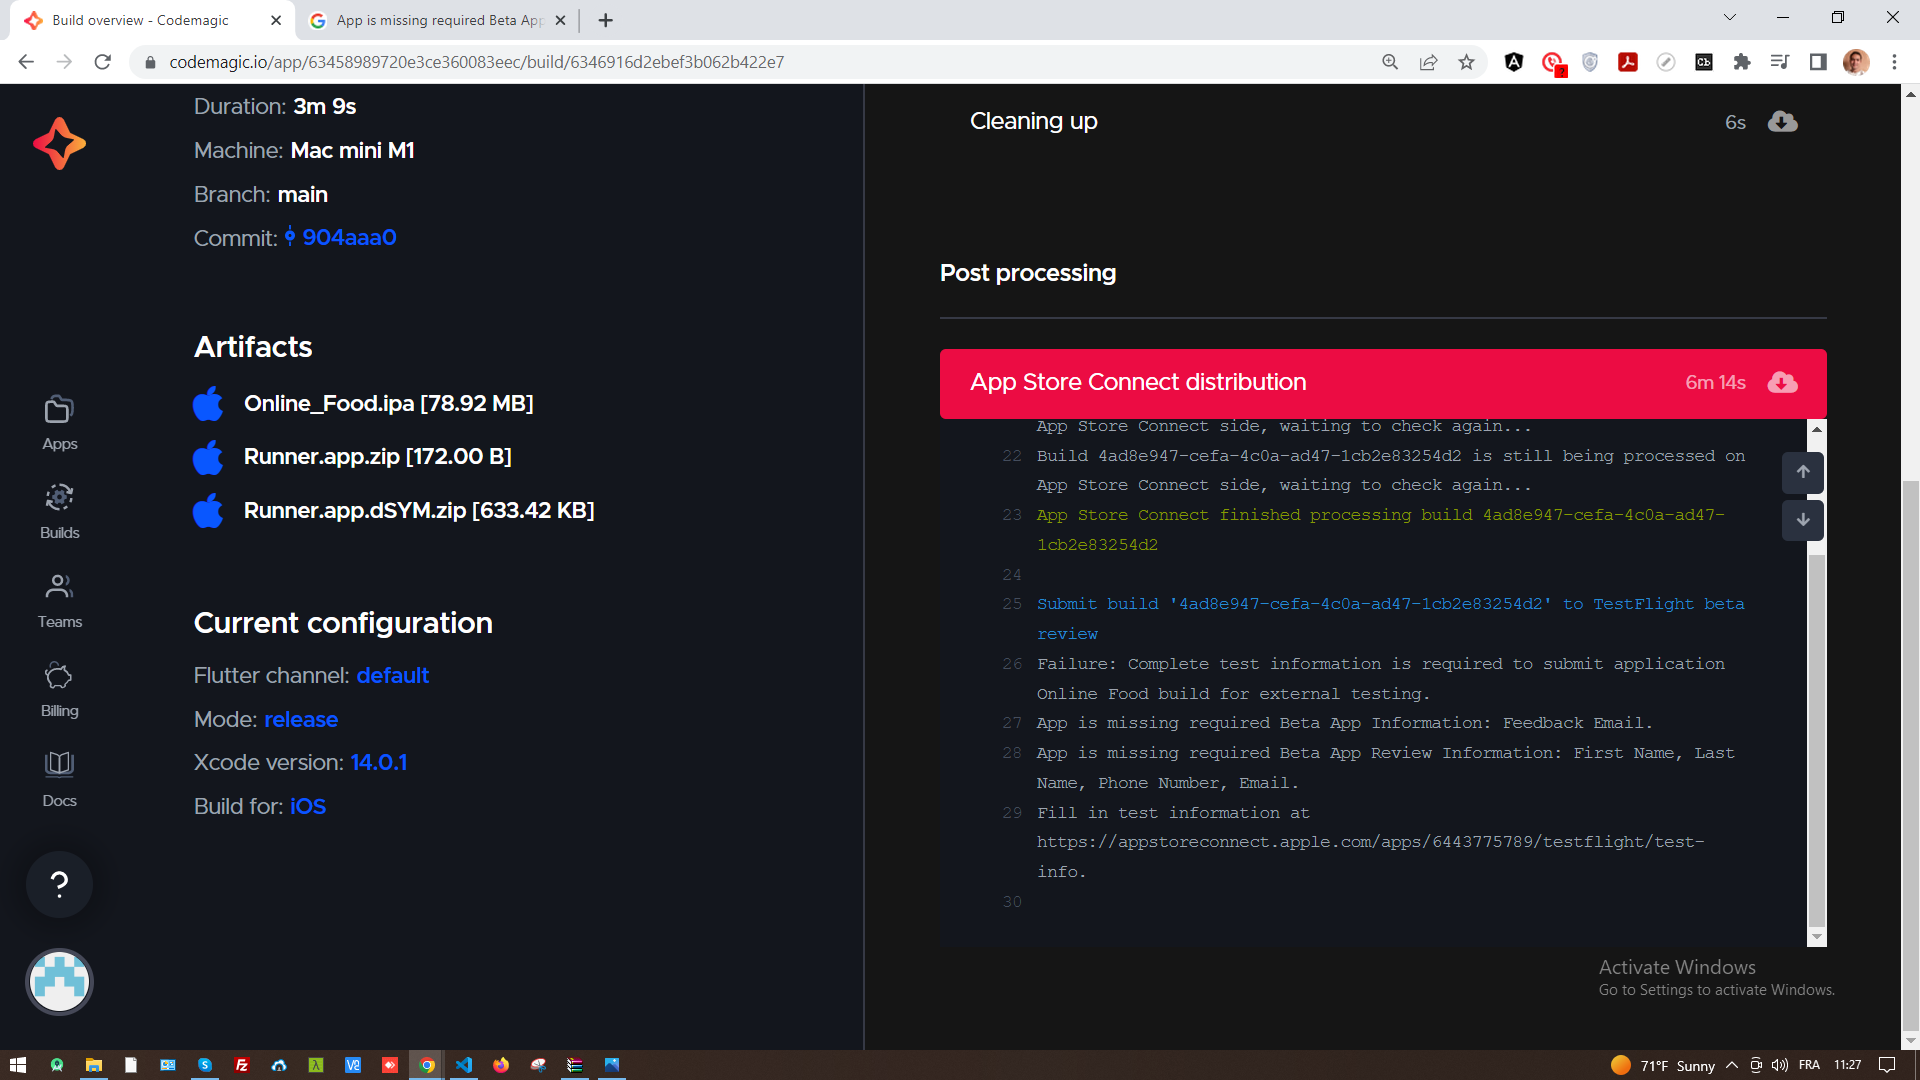Screen dimensions: 1920x1080
Task: Open the Apps section in sidebar
Action: pos(59,423)
